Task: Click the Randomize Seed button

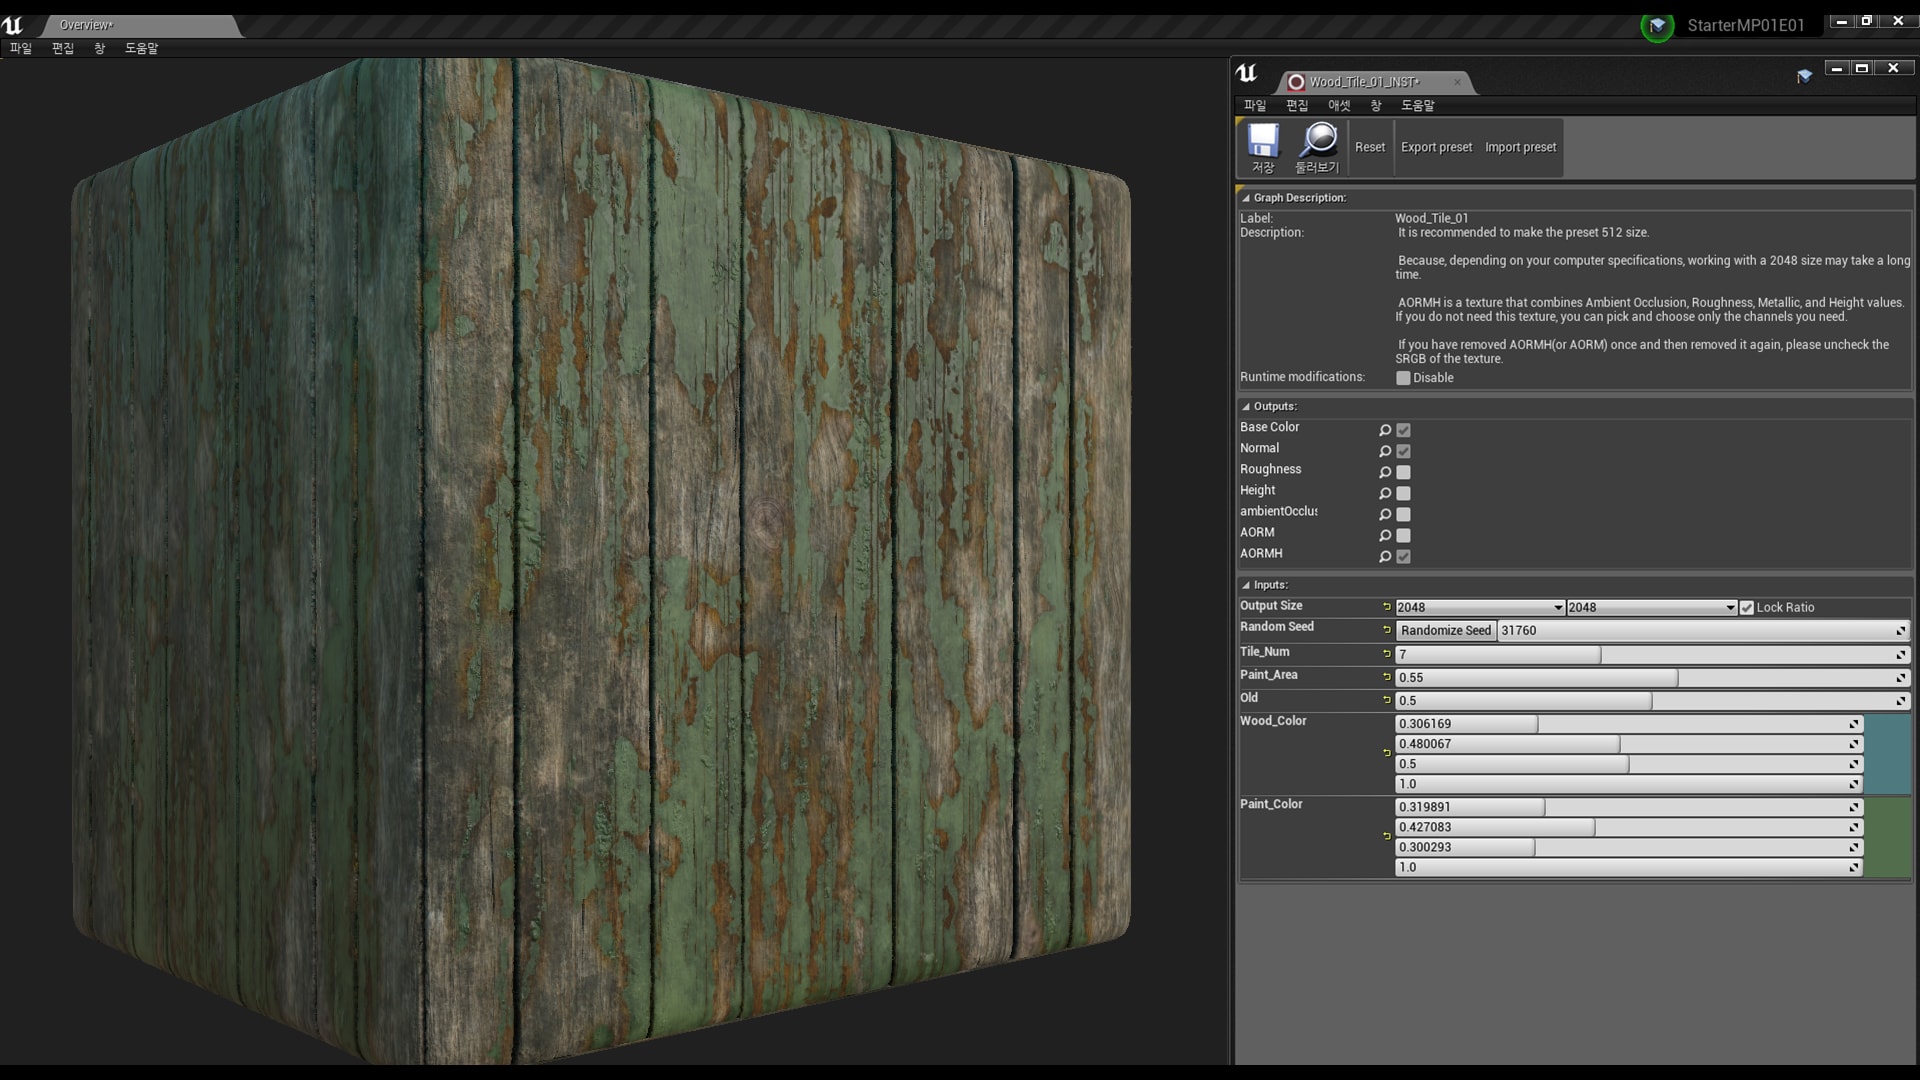Action: point(1445,630)
